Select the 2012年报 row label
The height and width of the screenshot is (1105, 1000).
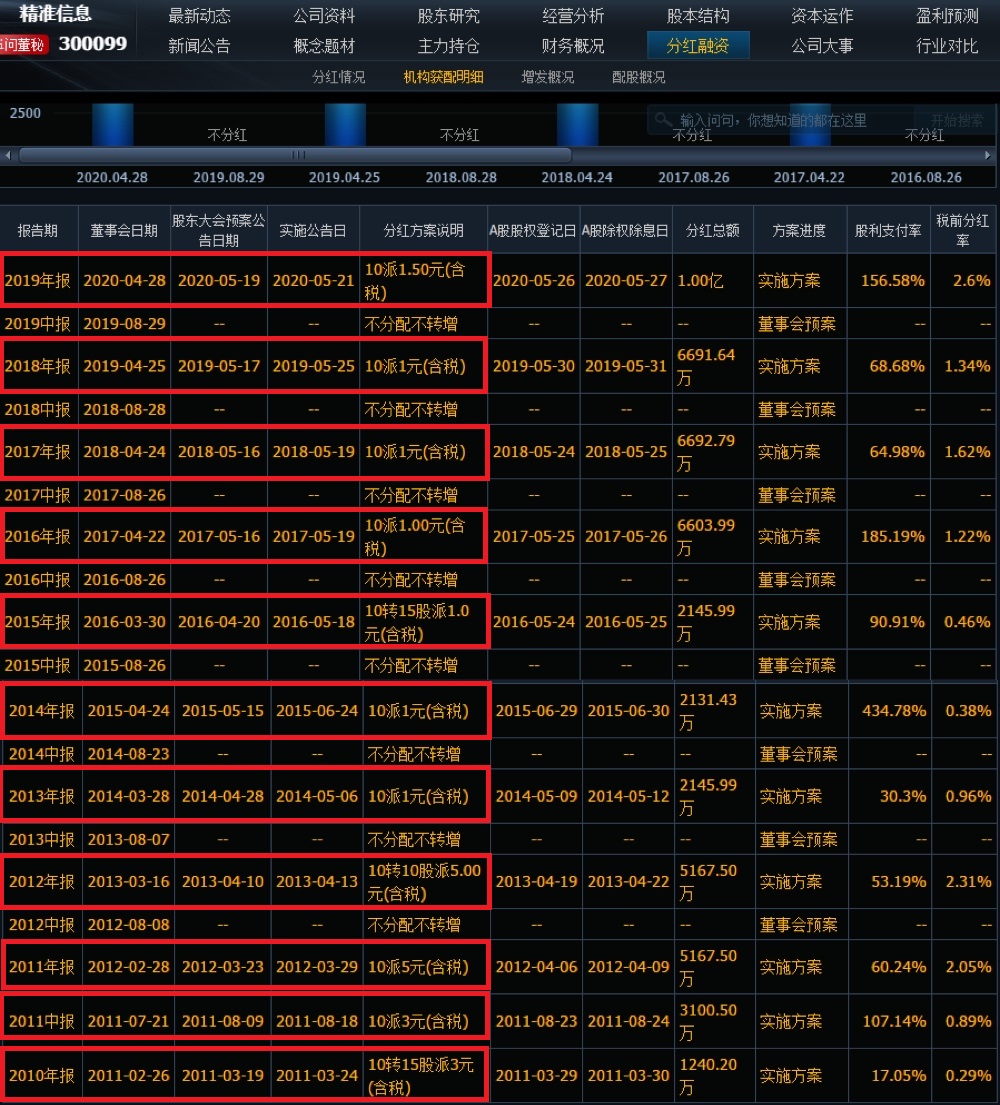pyautogui.click(x=42, y=882)
